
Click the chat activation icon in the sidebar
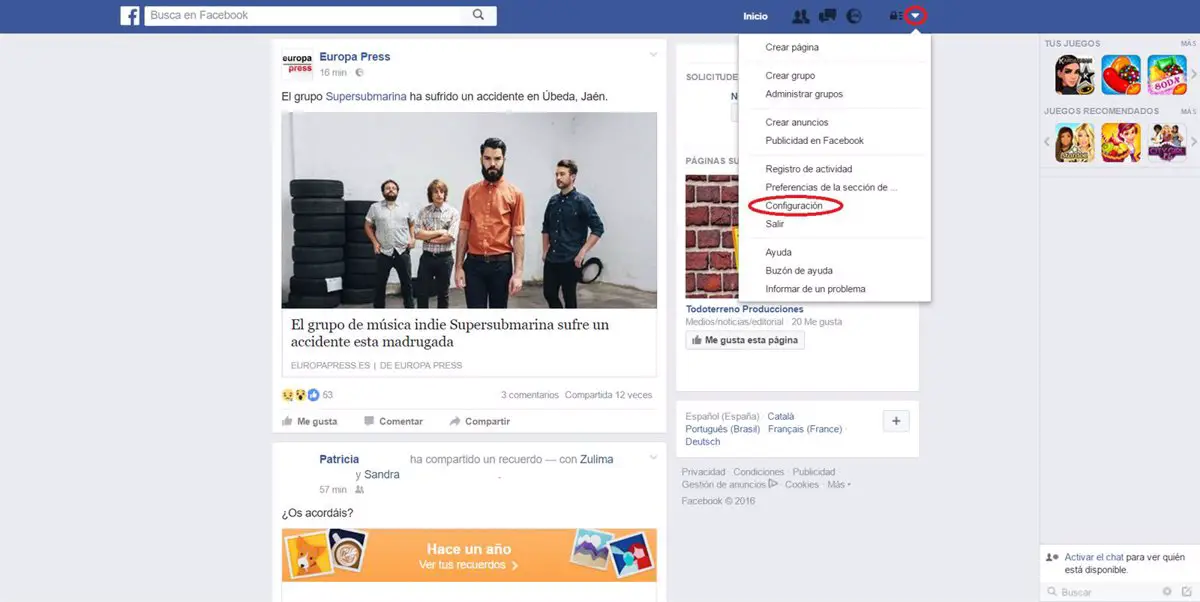[1051, 557]
